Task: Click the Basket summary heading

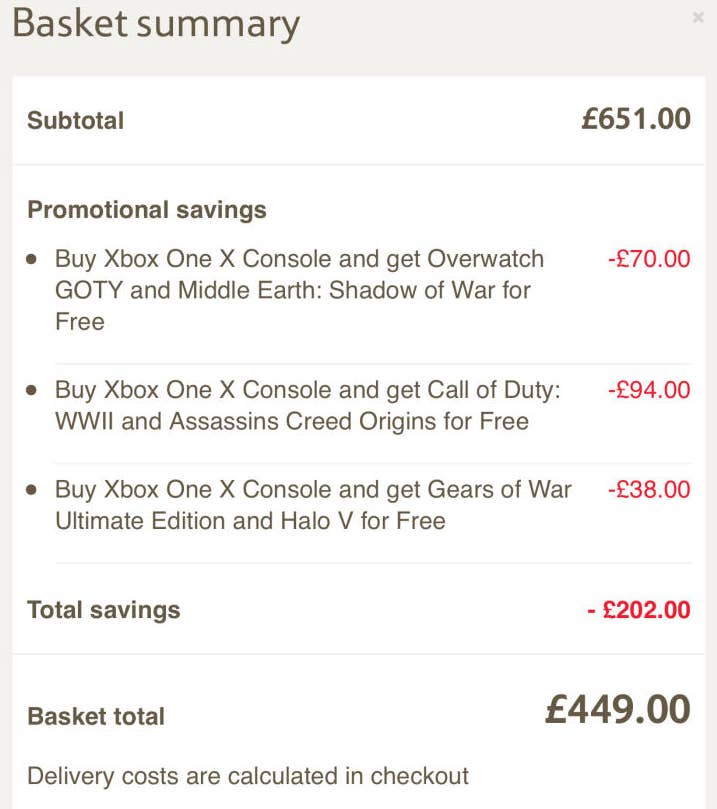Action: [x=155, y=23]
